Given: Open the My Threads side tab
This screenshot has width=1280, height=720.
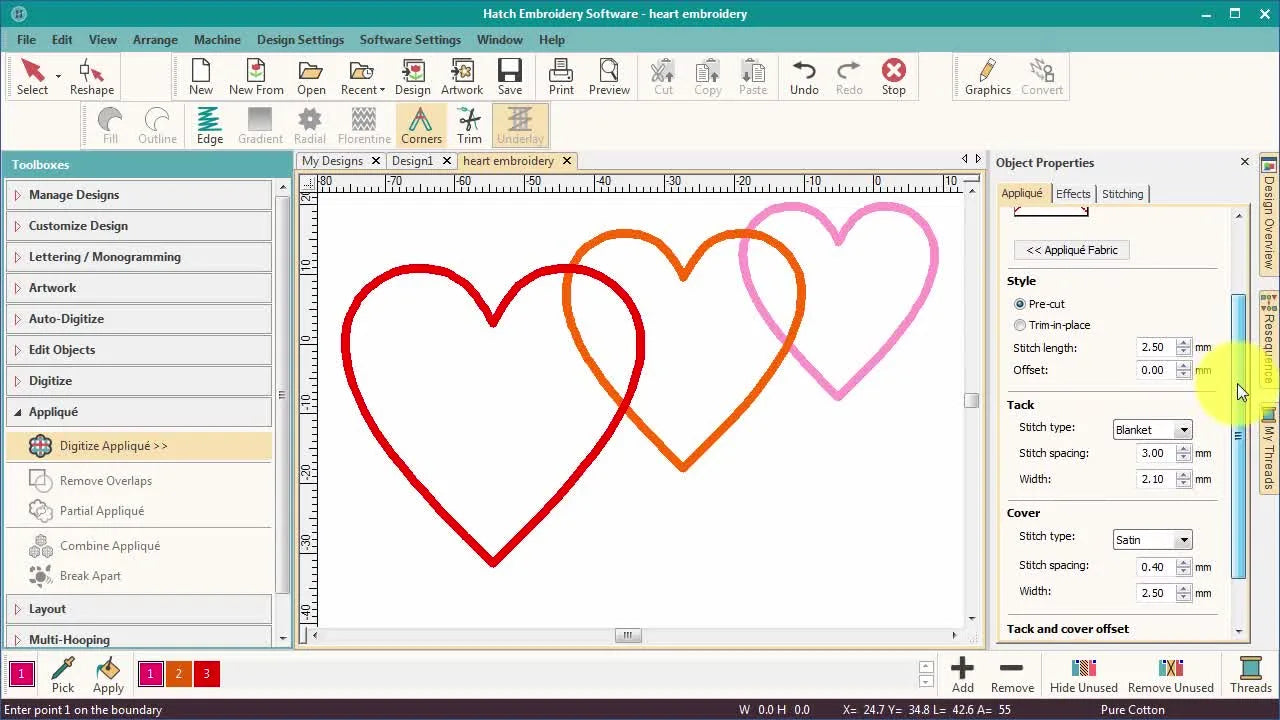Looking at the screenshot, I should click(x=1269, y=449).
